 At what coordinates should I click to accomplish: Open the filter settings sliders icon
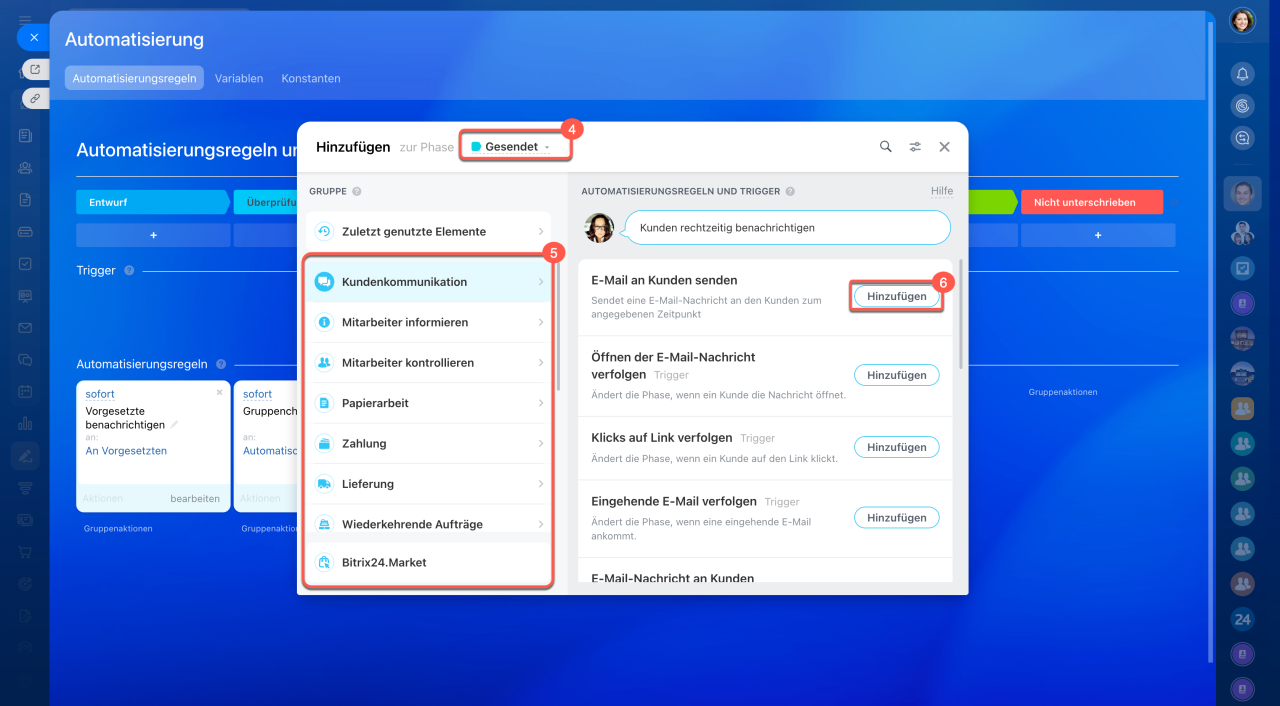[x=915, y=147]
